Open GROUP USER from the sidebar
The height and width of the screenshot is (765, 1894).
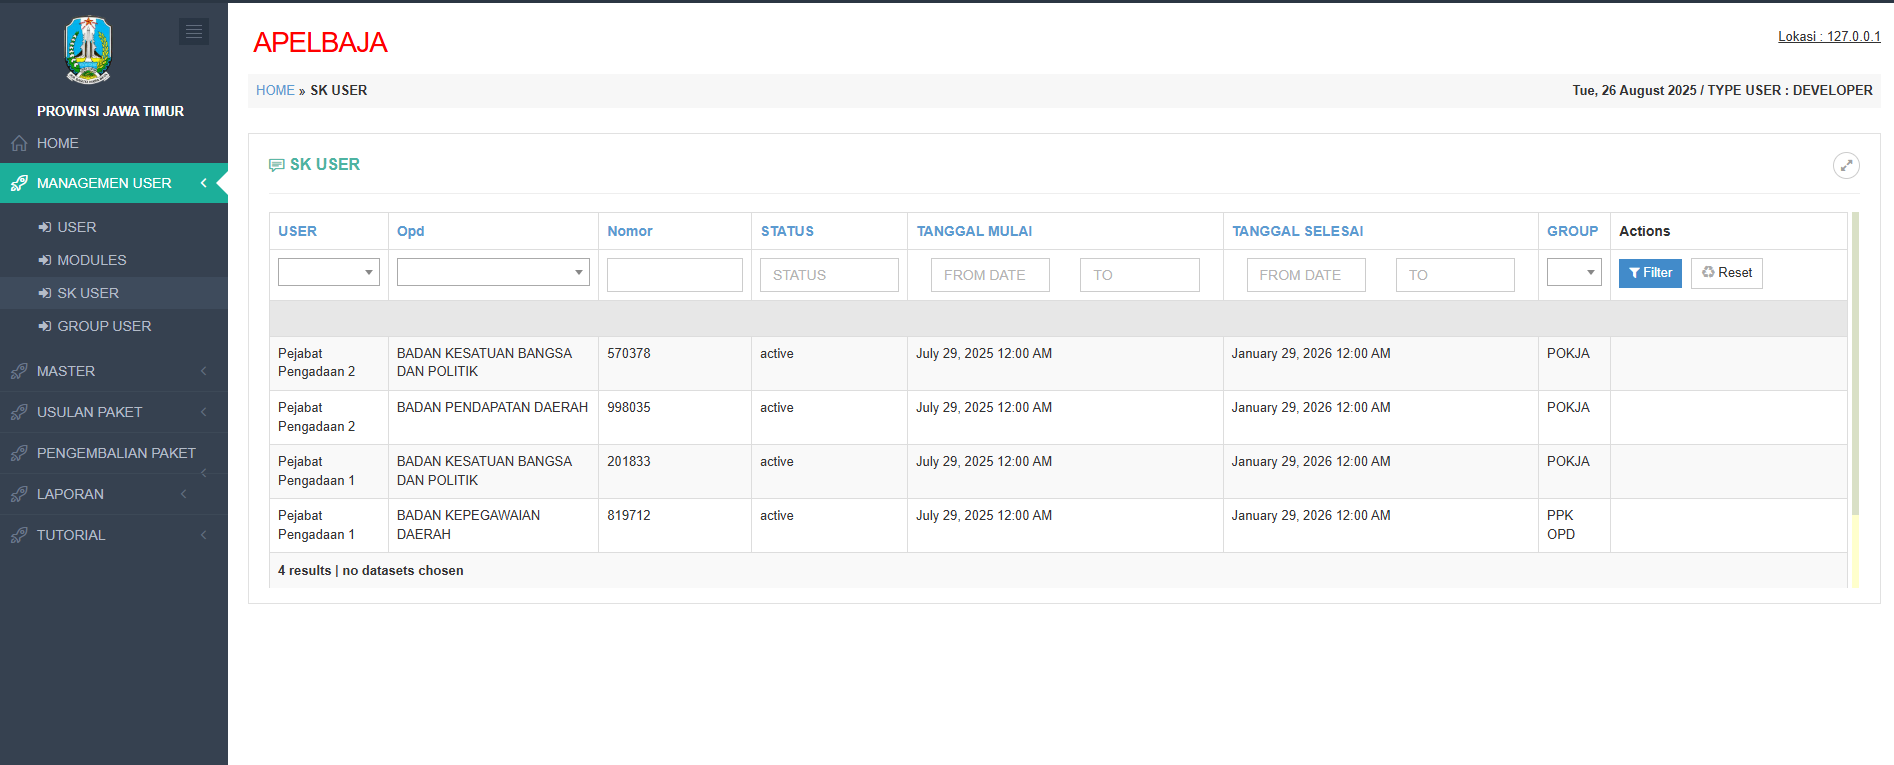104,326
